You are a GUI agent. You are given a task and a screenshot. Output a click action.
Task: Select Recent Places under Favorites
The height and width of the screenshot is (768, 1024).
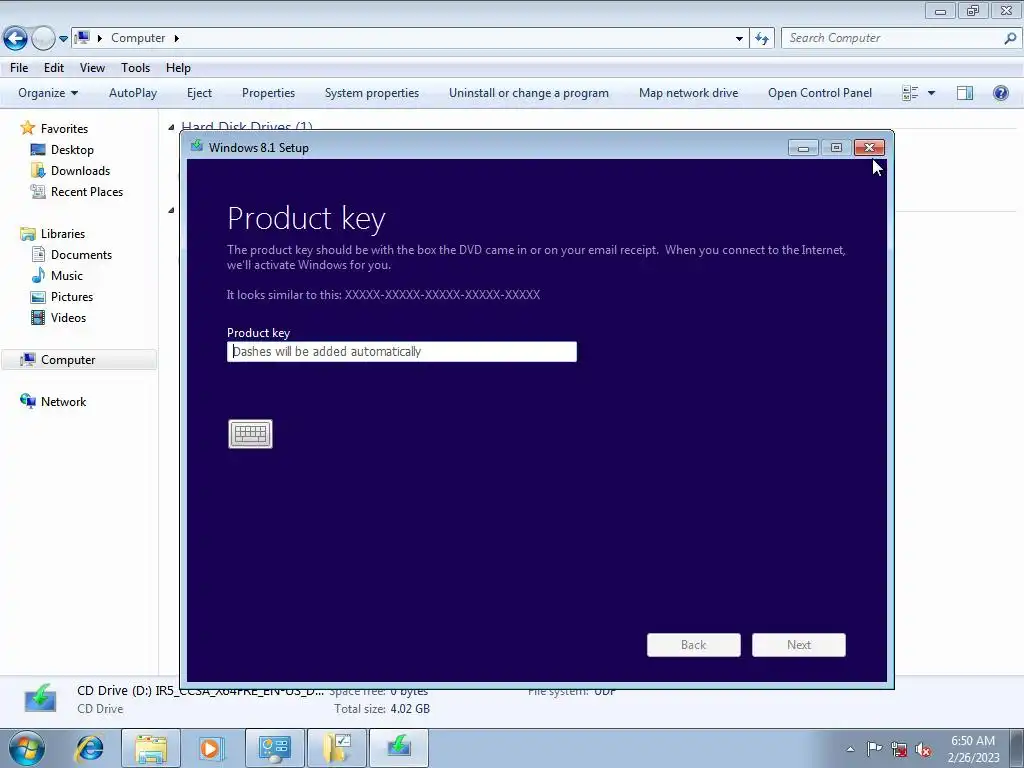tap(87, 191)
